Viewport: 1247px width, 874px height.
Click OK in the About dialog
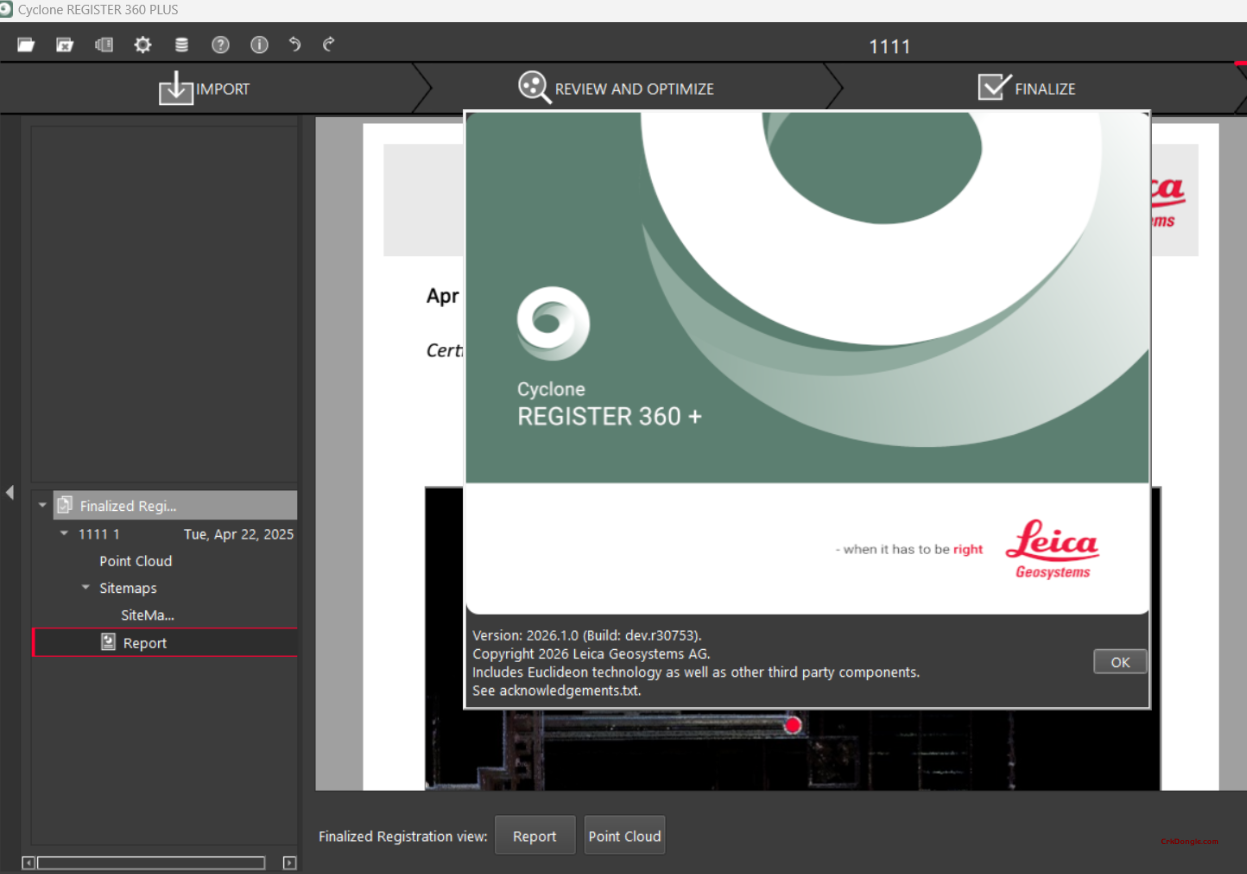coord(1120,662)
